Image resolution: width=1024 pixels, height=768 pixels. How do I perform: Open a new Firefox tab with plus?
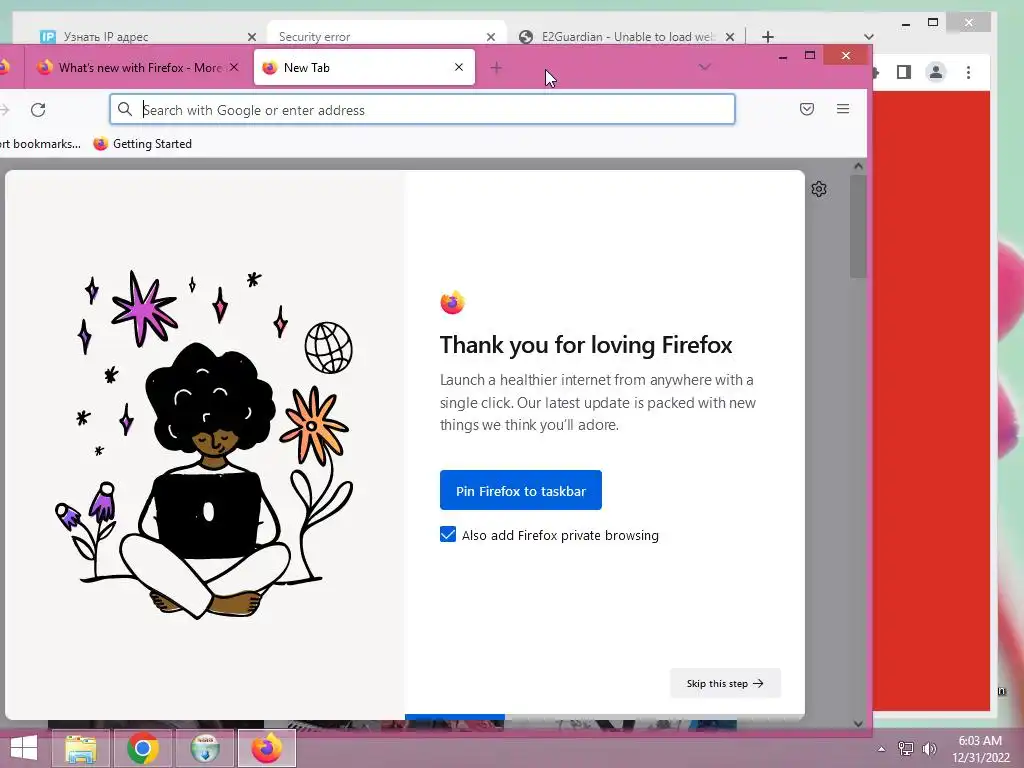(x=496, y=67)
